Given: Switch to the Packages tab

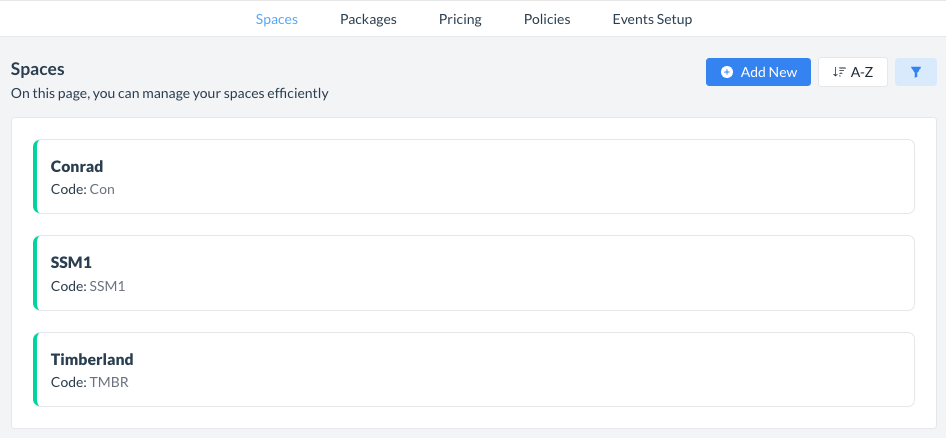Looking at the screenshot, I should [x=368, y=19].
